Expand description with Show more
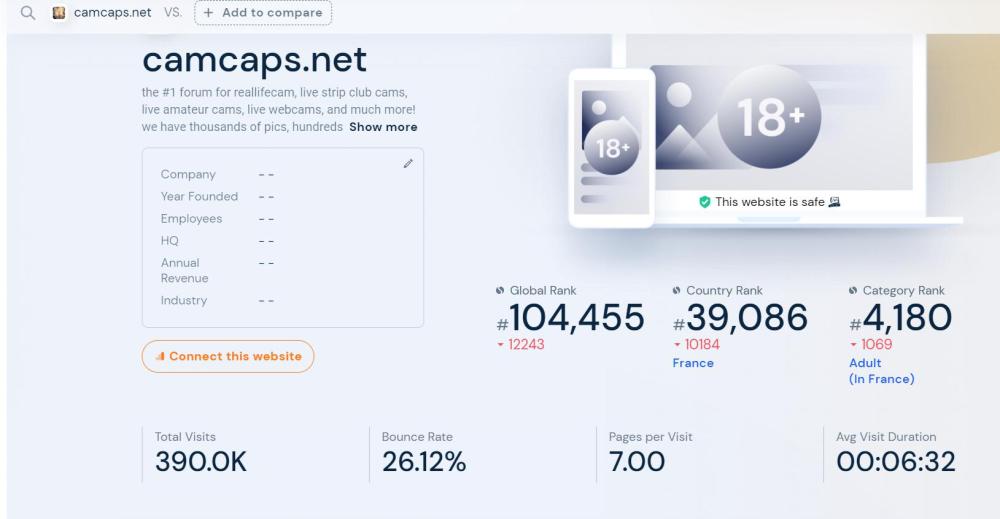This screenshot has height=519, width=1000. [x=383, y=127]
